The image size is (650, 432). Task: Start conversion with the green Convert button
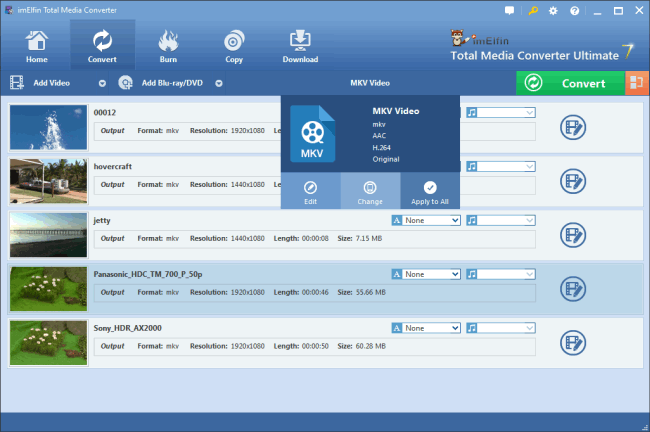tap(570, 83)
